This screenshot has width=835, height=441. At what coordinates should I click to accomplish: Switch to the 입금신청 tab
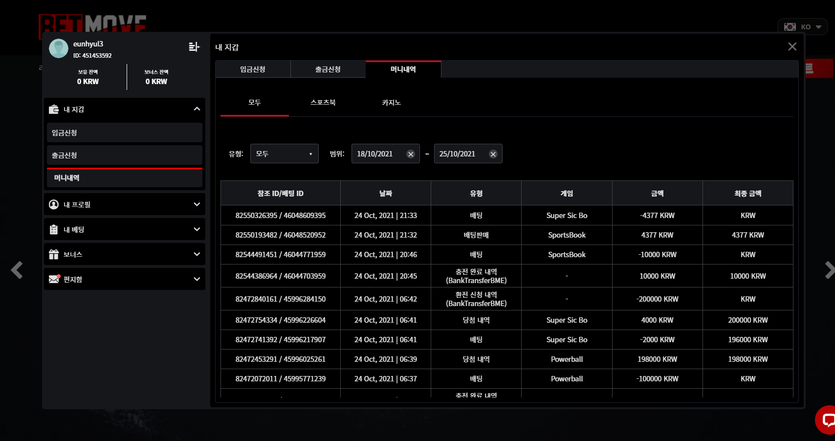tap(252, 69)
